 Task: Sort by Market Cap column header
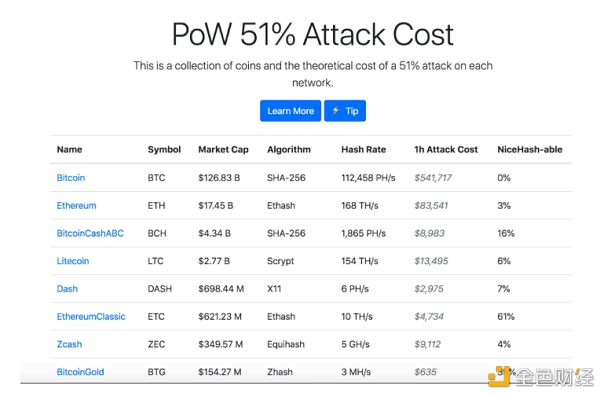223,150
